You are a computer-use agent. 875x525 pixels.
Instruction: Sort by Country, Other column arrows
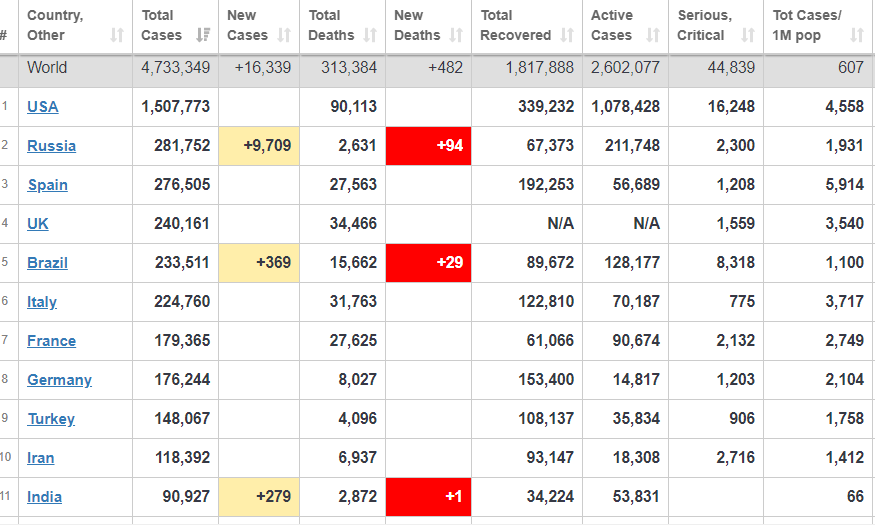(x=117, y=35)
